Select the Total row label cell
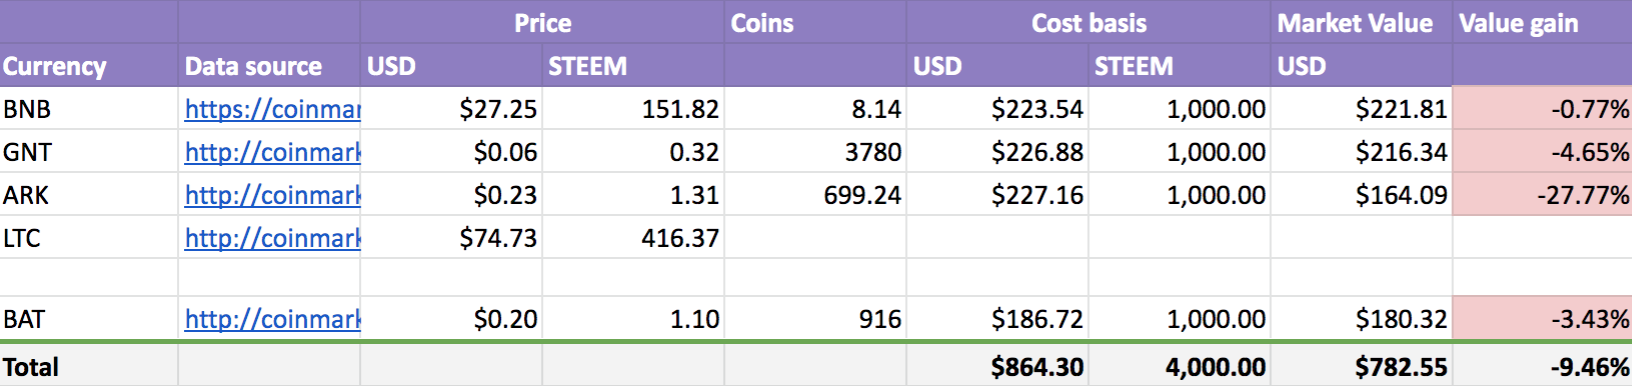Image resolution: width=1632 pixels, height=386 pixels. pos(89,366)
